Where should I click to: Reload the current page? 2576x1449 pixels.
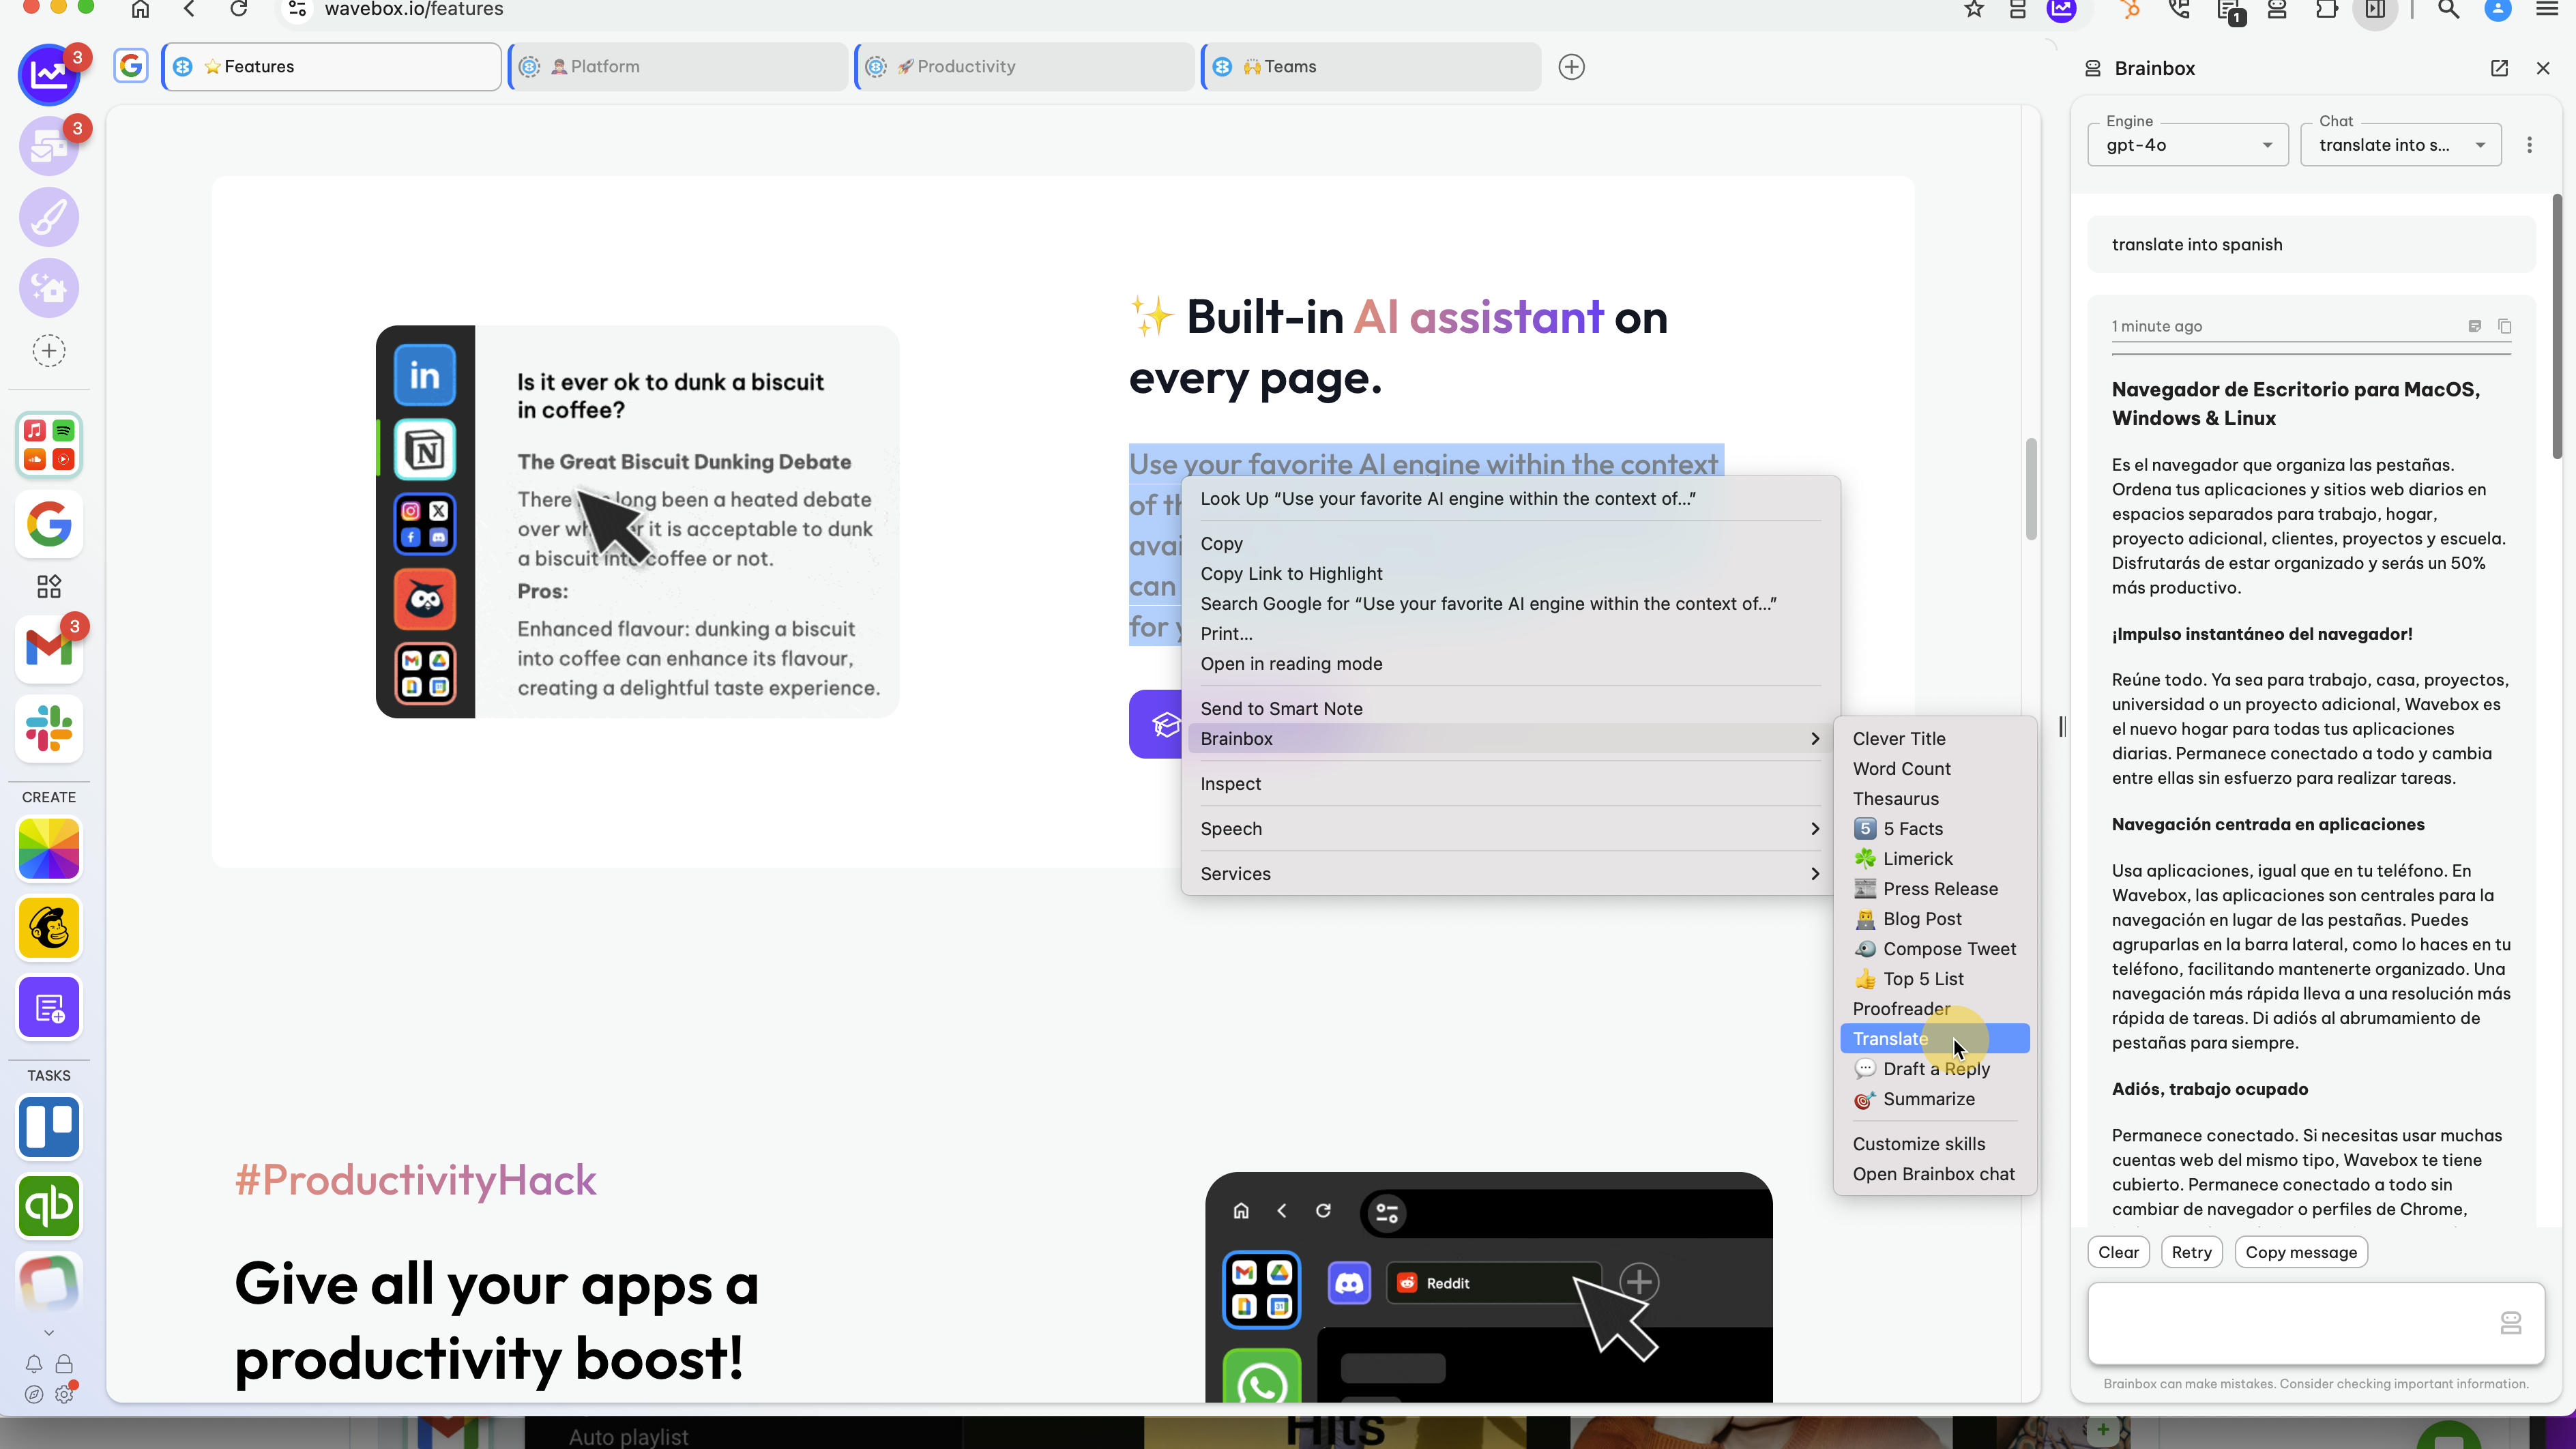[238, 9]
